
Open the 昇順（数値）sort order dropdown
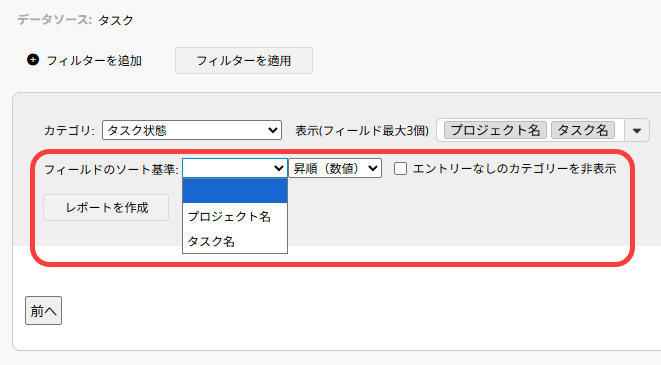pyautogui.click(x=335, y=168)
